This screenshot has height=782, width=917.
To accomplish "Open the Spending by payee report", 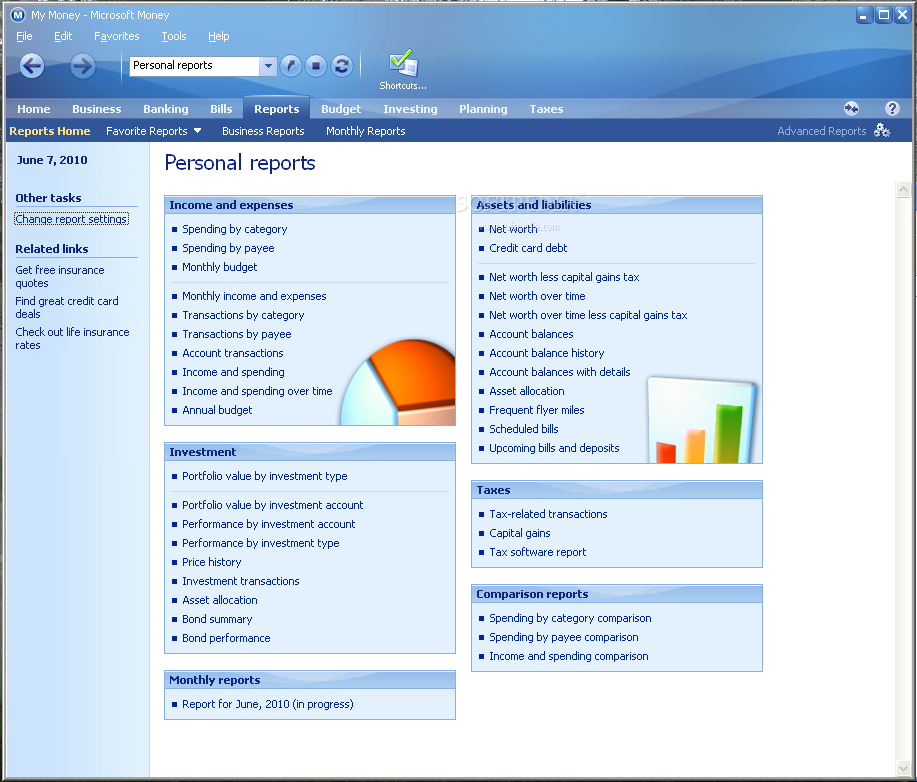I will pyautogui.click(x=228, y=248).
